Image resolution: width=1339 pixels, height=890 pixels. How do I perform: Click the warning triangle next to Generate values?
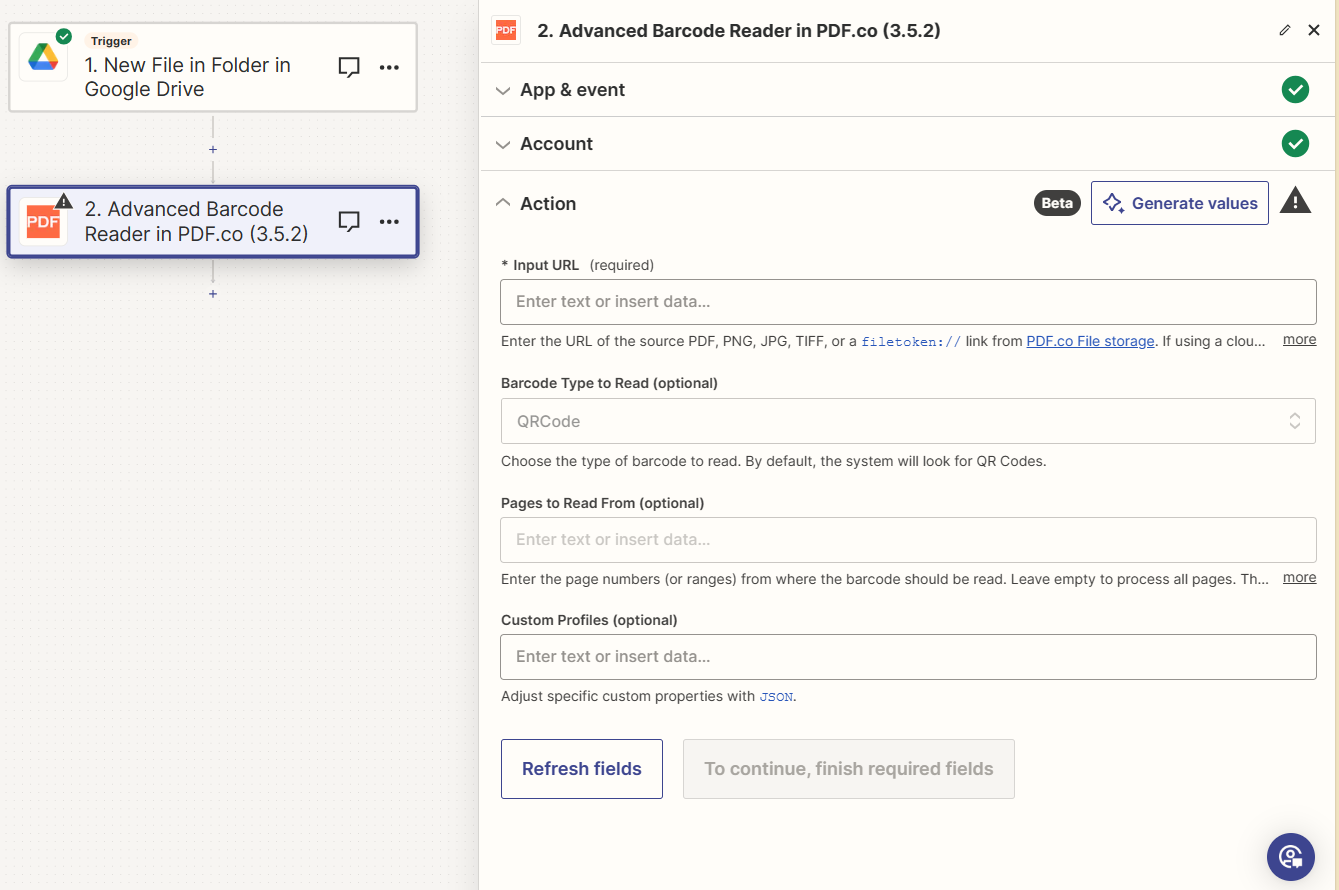(x=1295, y=202)
